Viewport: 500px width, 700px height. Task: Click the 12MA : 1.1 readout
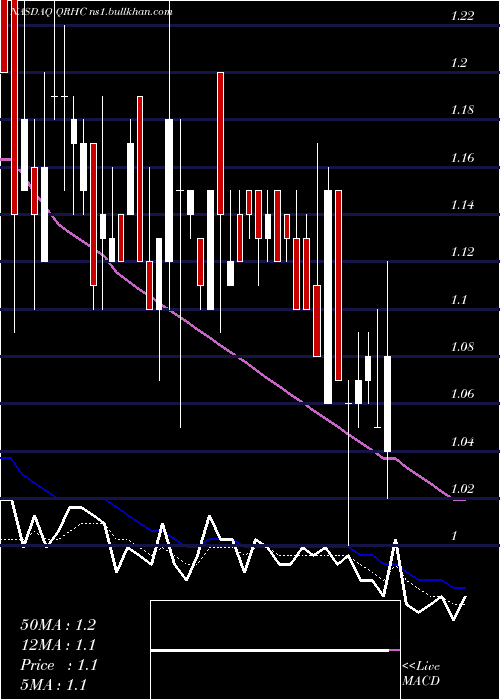(58, 645)
